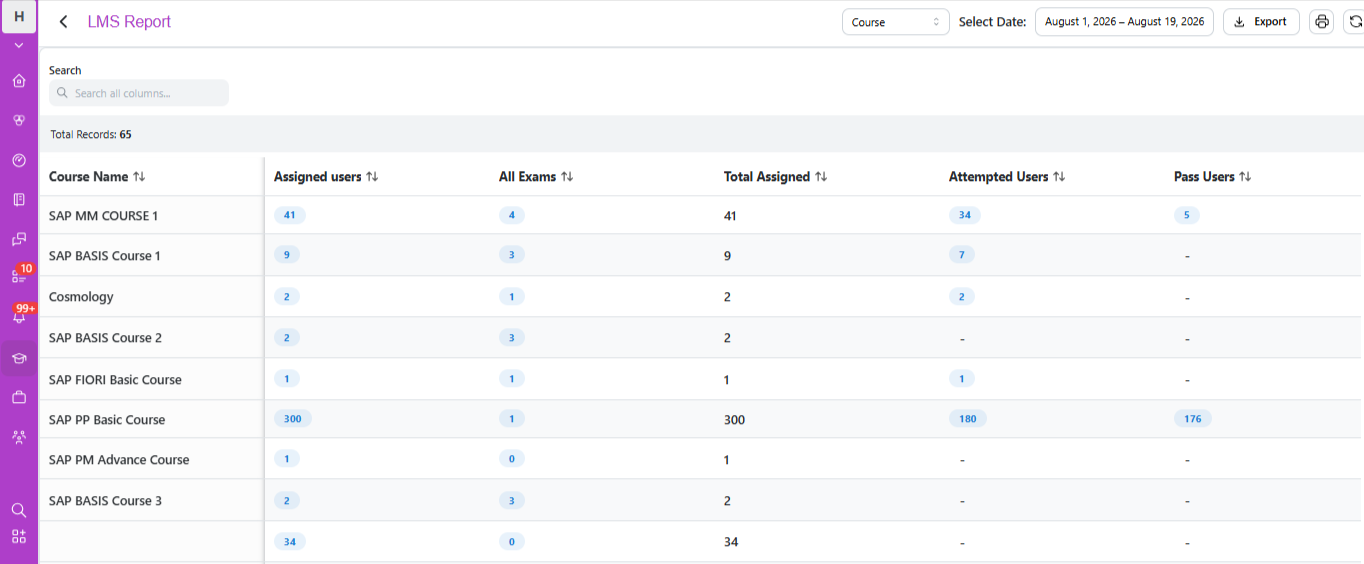Open the notebook icon in sidebar

(x=19, y=200)
